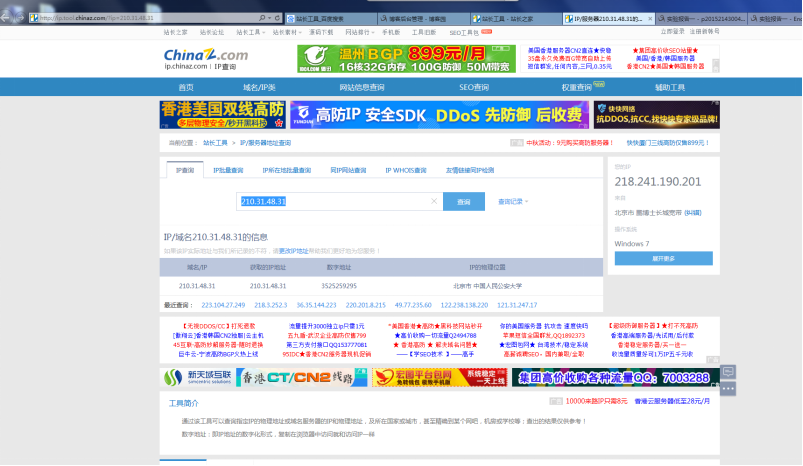Open SEO工具包 link in top bar

click(464, 33)
